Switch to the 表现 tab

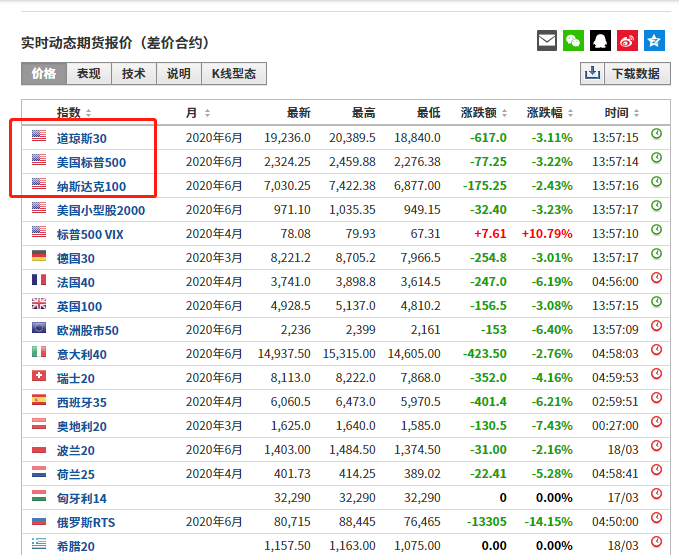[x=89, y=74]
